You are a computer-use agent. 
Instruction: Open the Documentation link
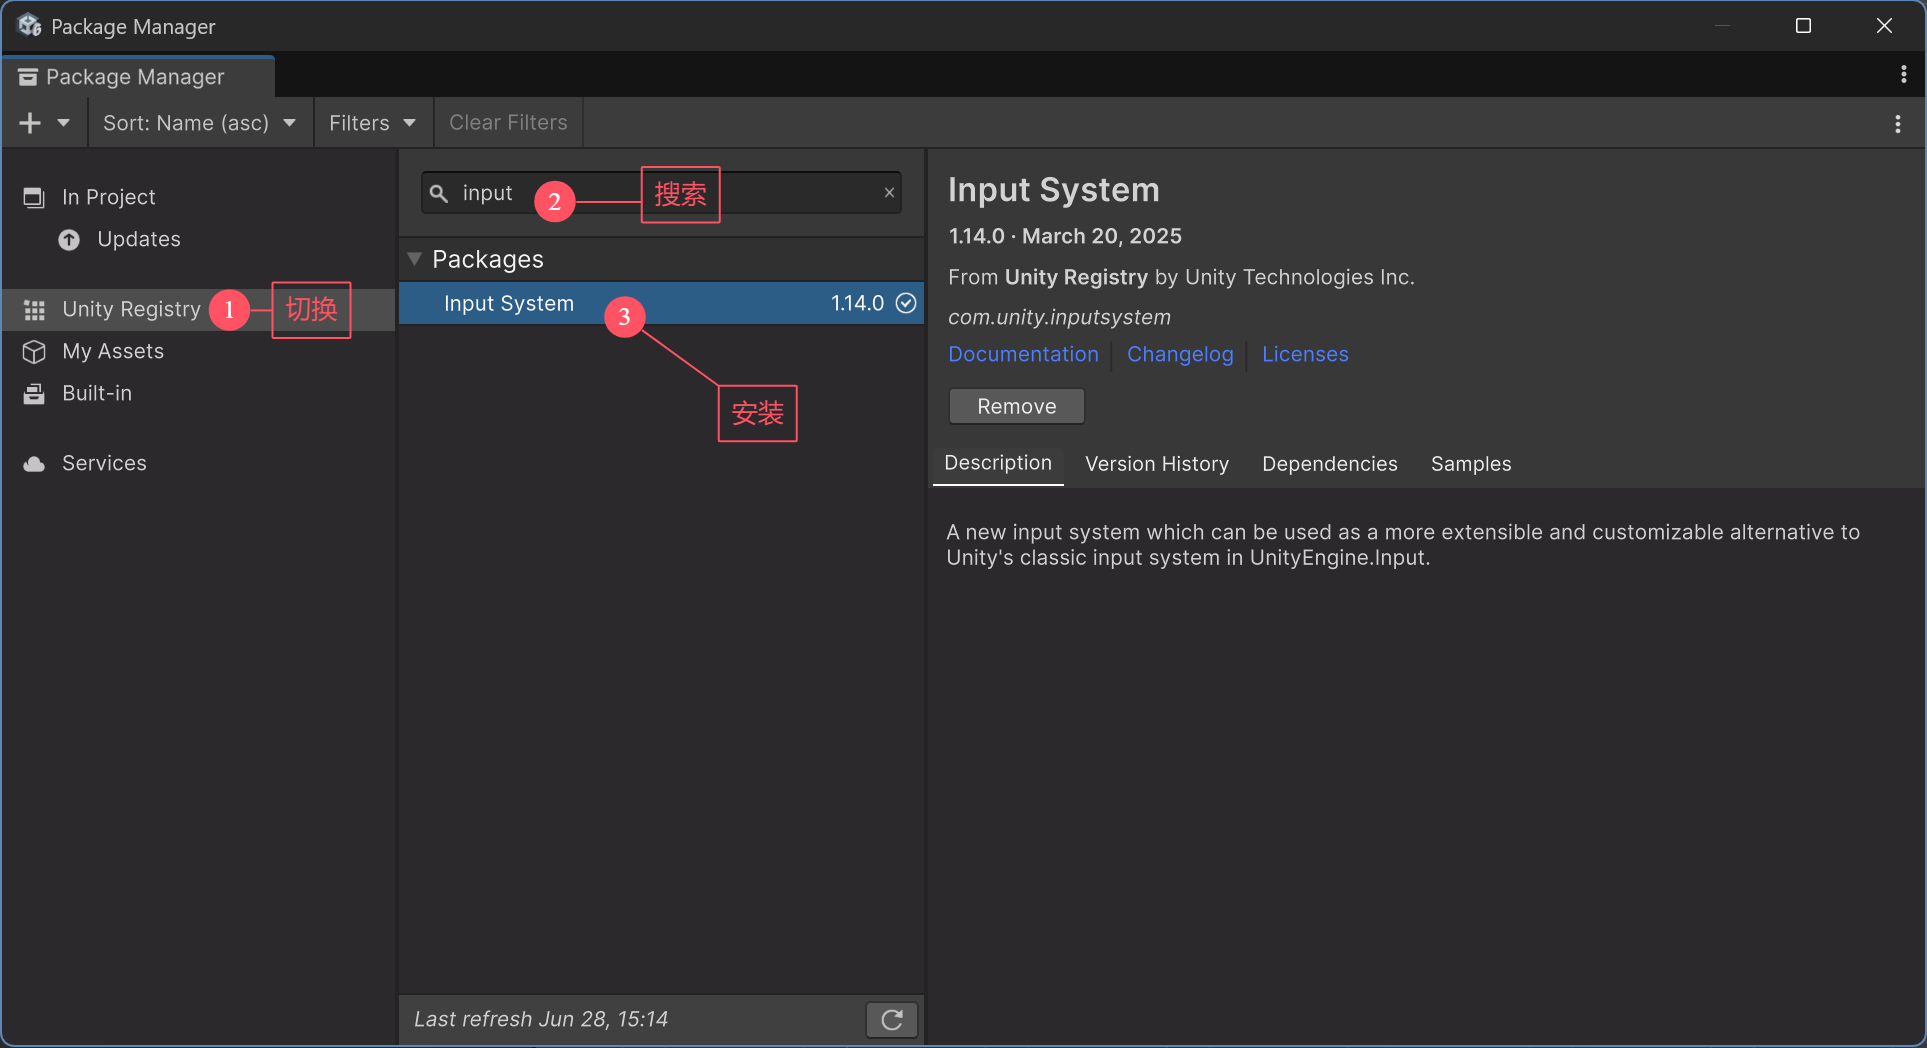(x=1023, y=354)
